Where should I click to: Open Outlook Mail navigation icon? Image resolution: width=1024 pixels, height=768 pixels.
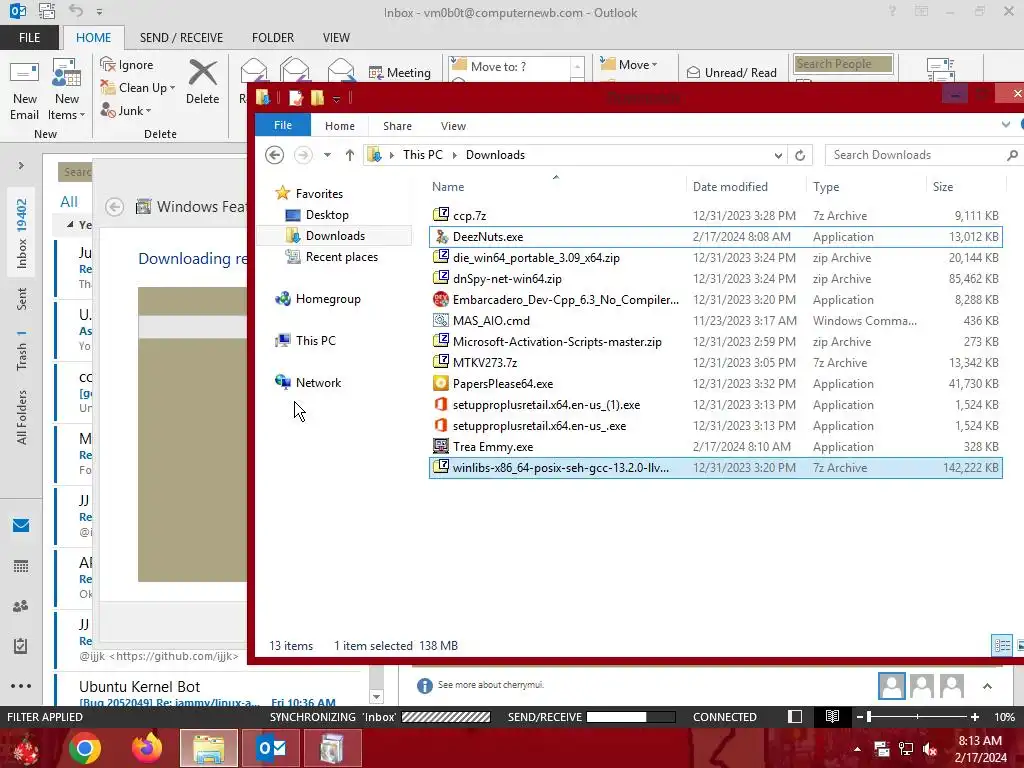click(21, 525)
